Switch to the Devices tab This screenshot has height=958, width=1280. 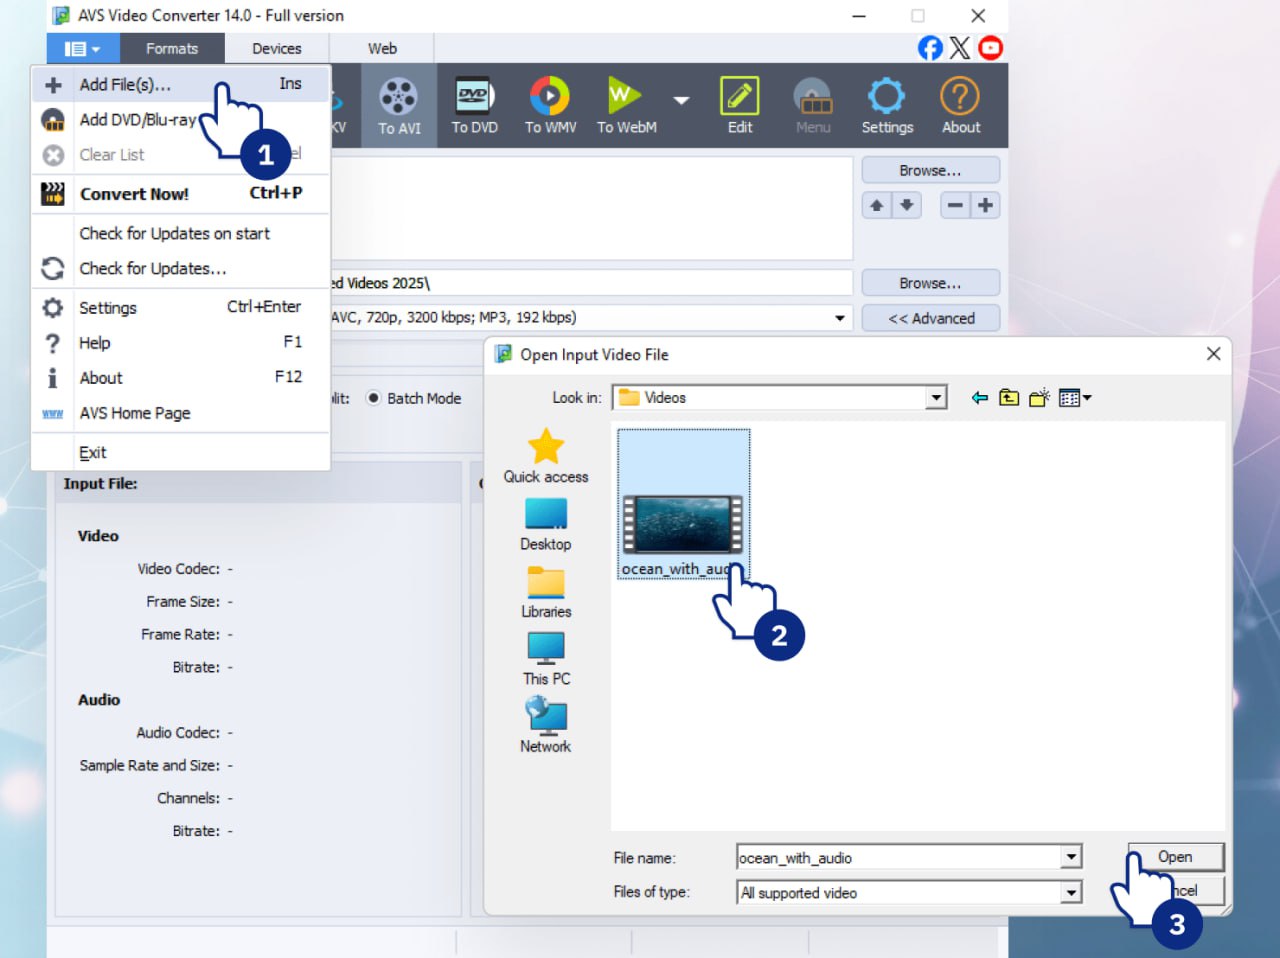(x=276, y=47)
